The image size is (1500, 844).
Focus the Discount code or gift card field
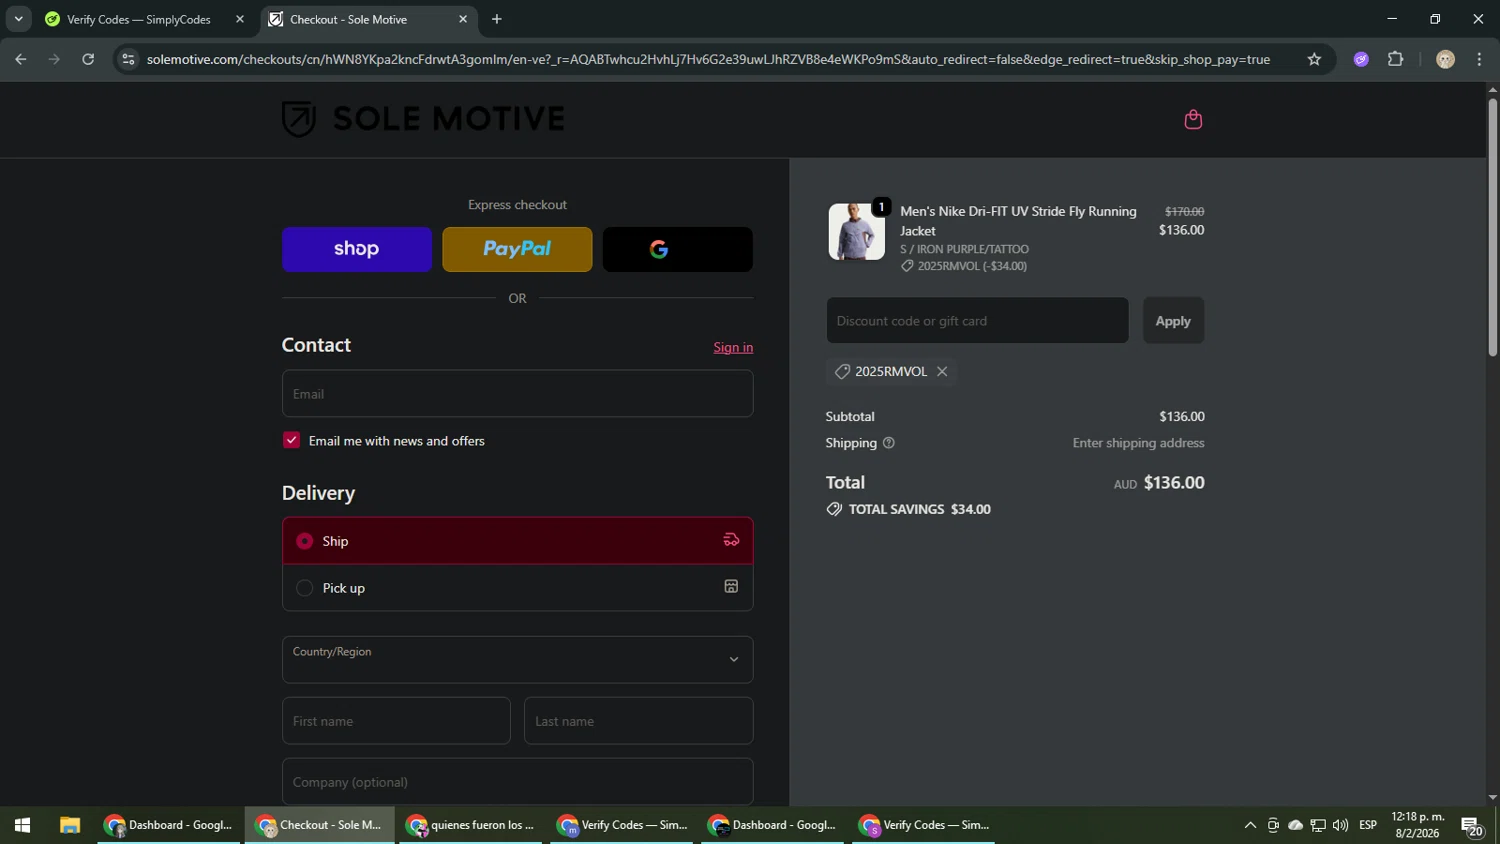coord(977,321)
